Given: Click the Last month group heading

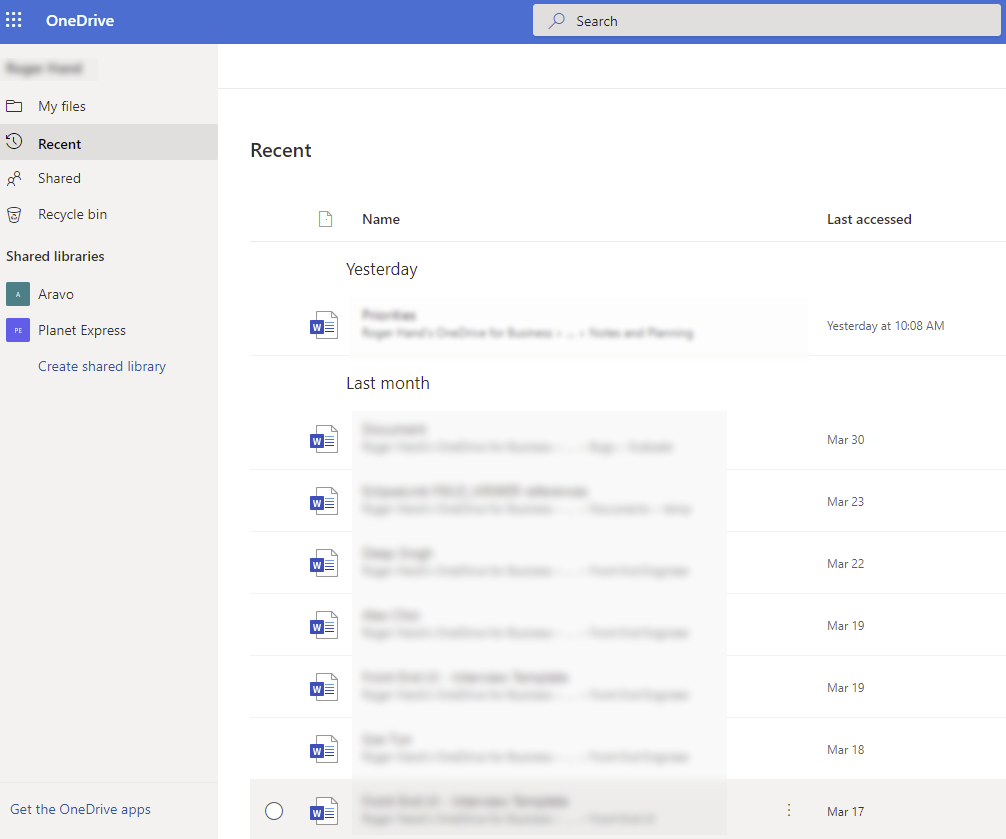Looking at the screenshot, I should point(388,383).
